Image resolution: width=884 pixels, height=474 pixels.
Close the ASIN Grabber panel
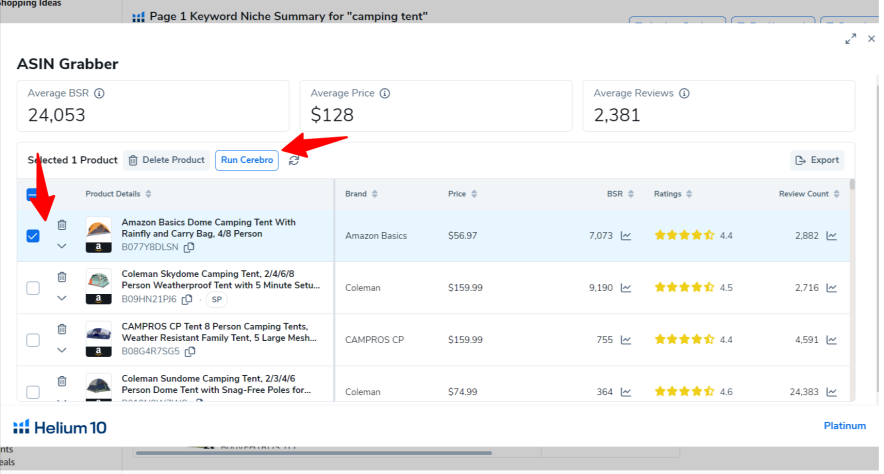[871, 39]
